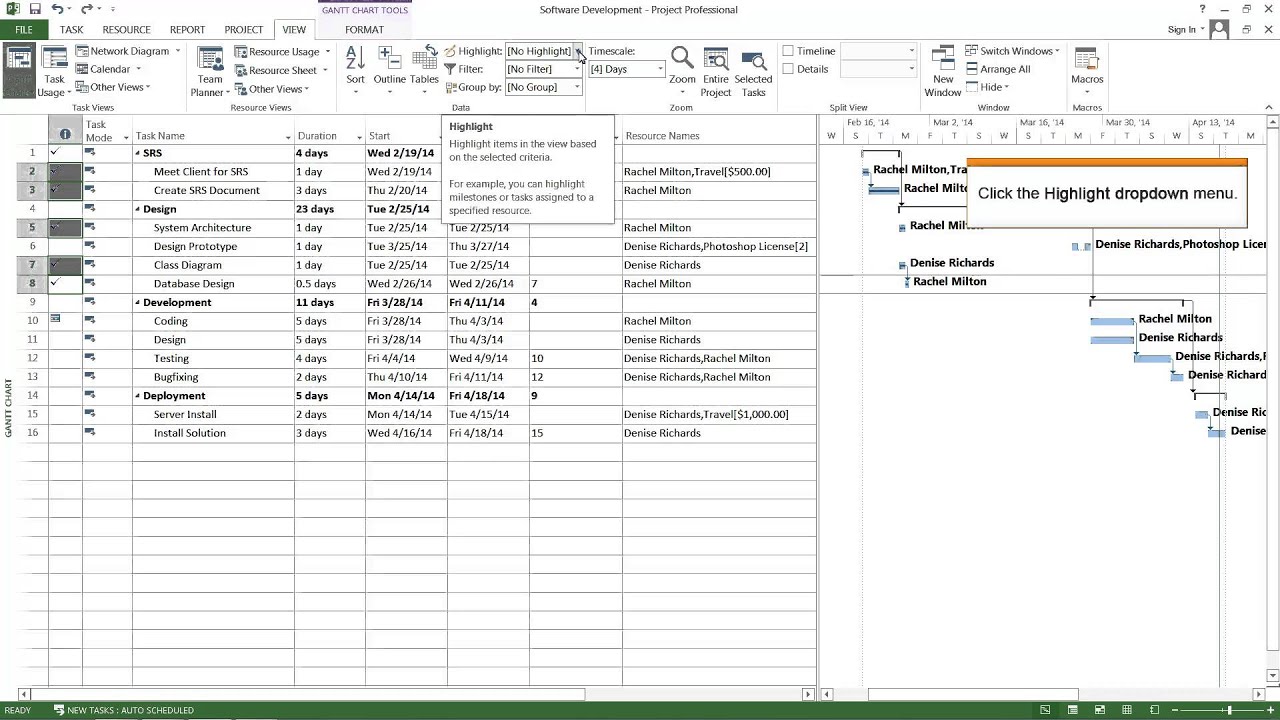Switch to the Resource Sheet view
Viewport: 1280px width, 720px height.
[x=281, y=70]
